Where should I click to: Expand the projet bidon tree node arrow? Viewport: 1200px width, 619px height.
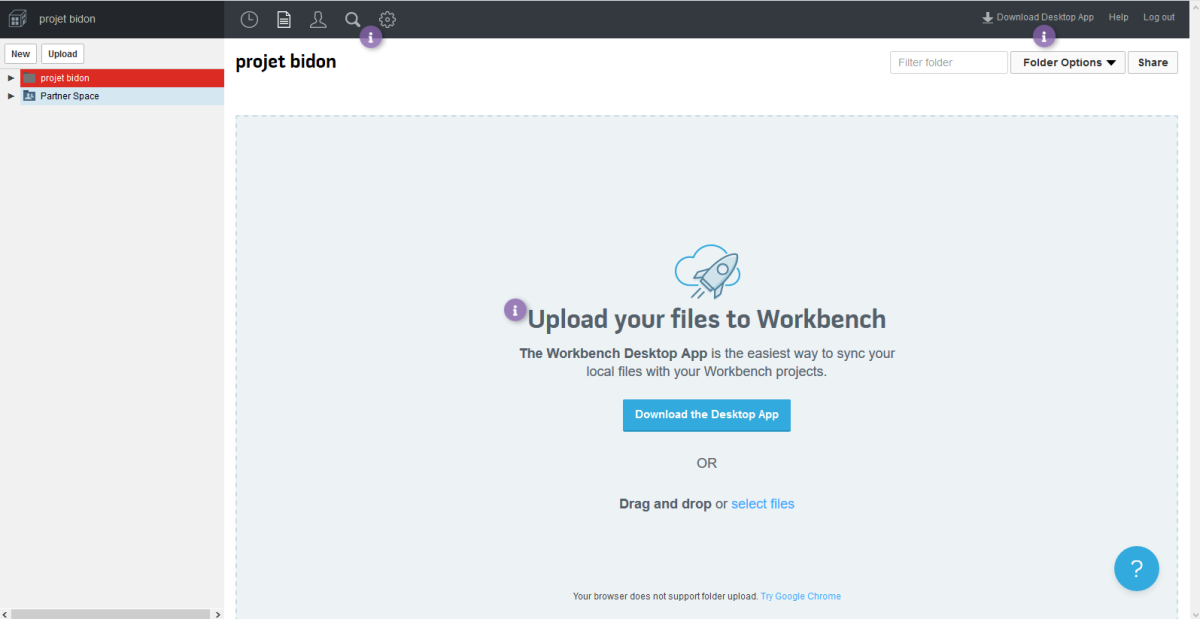pos(11,78)
